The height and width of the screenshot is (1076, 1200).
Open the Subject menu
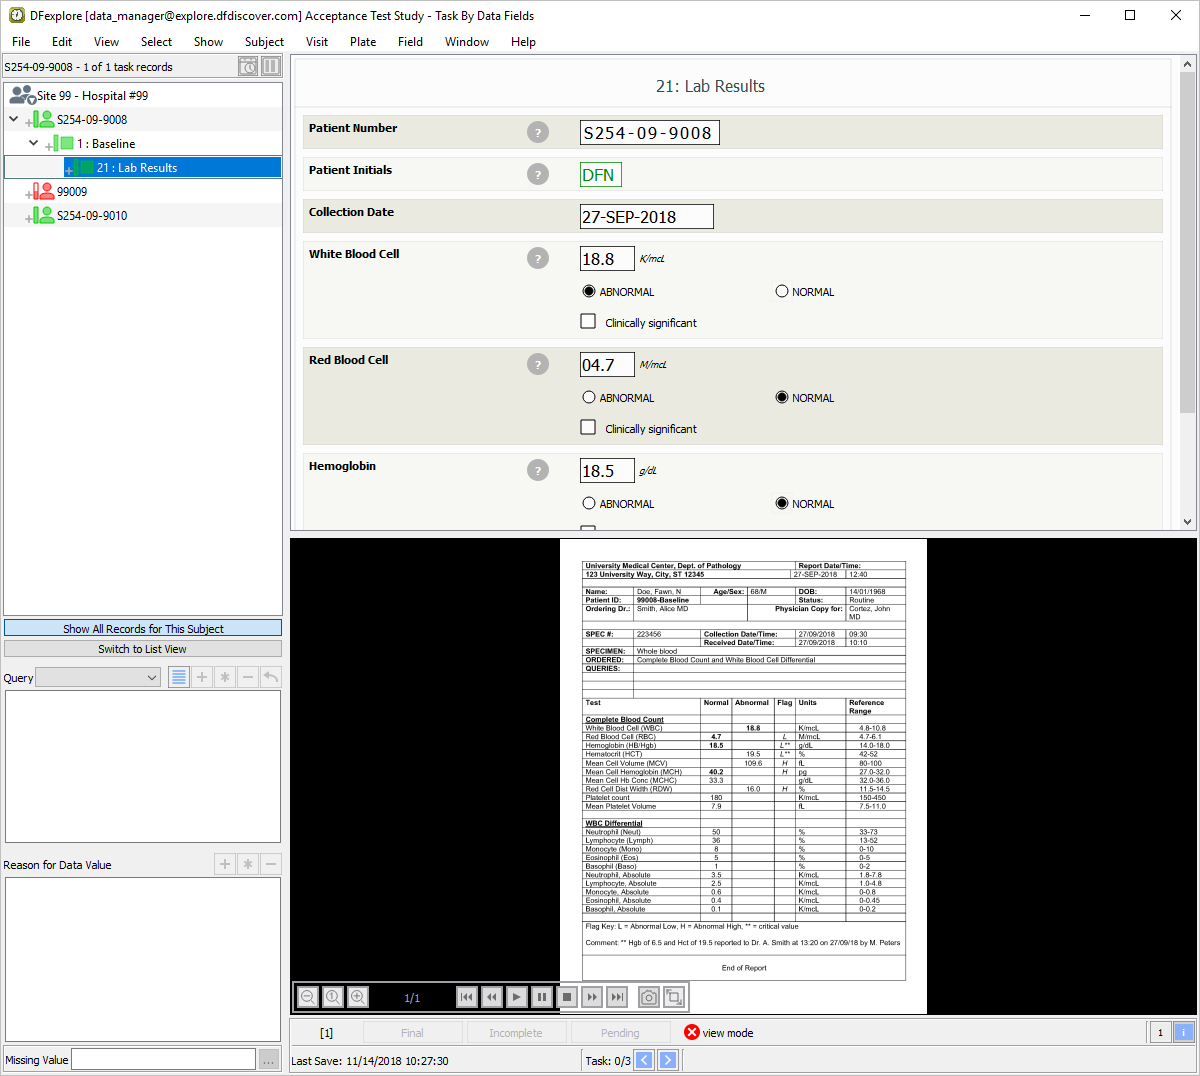[264, 42]
